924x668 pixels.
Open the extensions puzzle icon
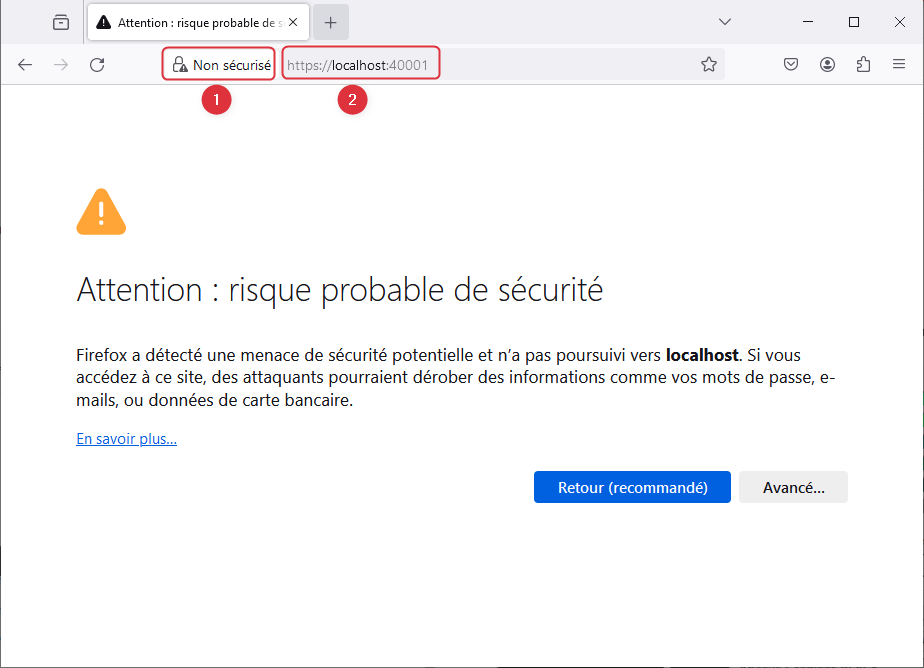point(863,64)
